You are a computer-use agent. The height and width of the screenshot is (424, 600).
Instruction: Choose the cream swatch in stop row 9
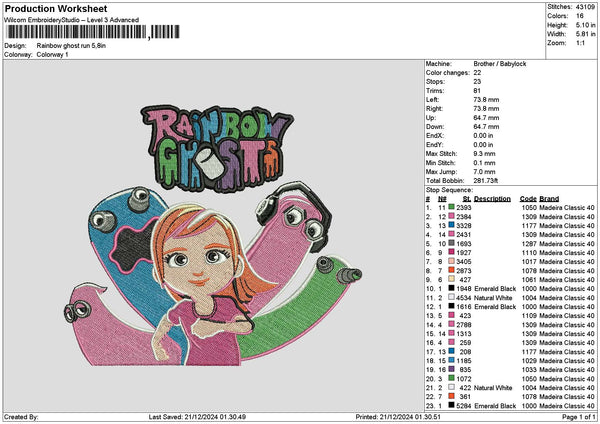click(452, 279)
